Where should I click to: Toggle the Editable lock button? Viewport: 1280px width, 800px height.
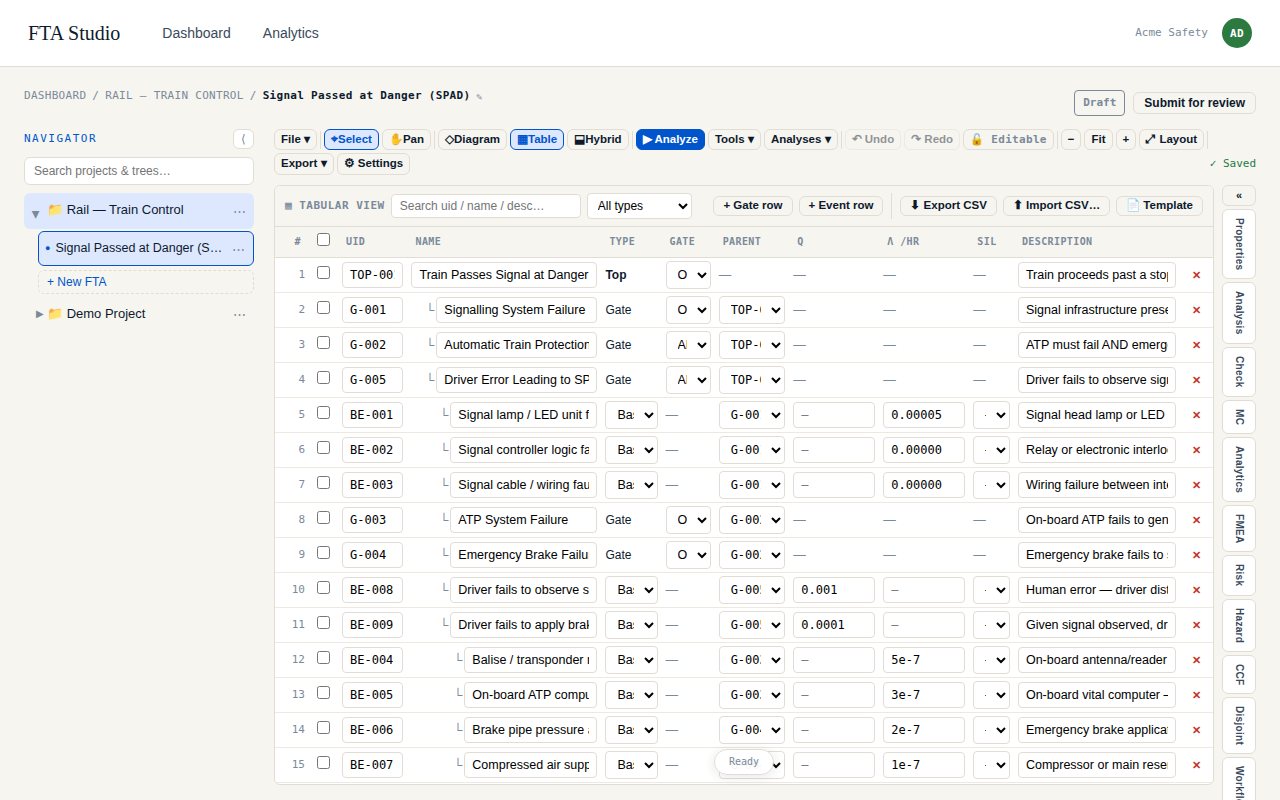pyautogui.click(x=1009, y=140)
